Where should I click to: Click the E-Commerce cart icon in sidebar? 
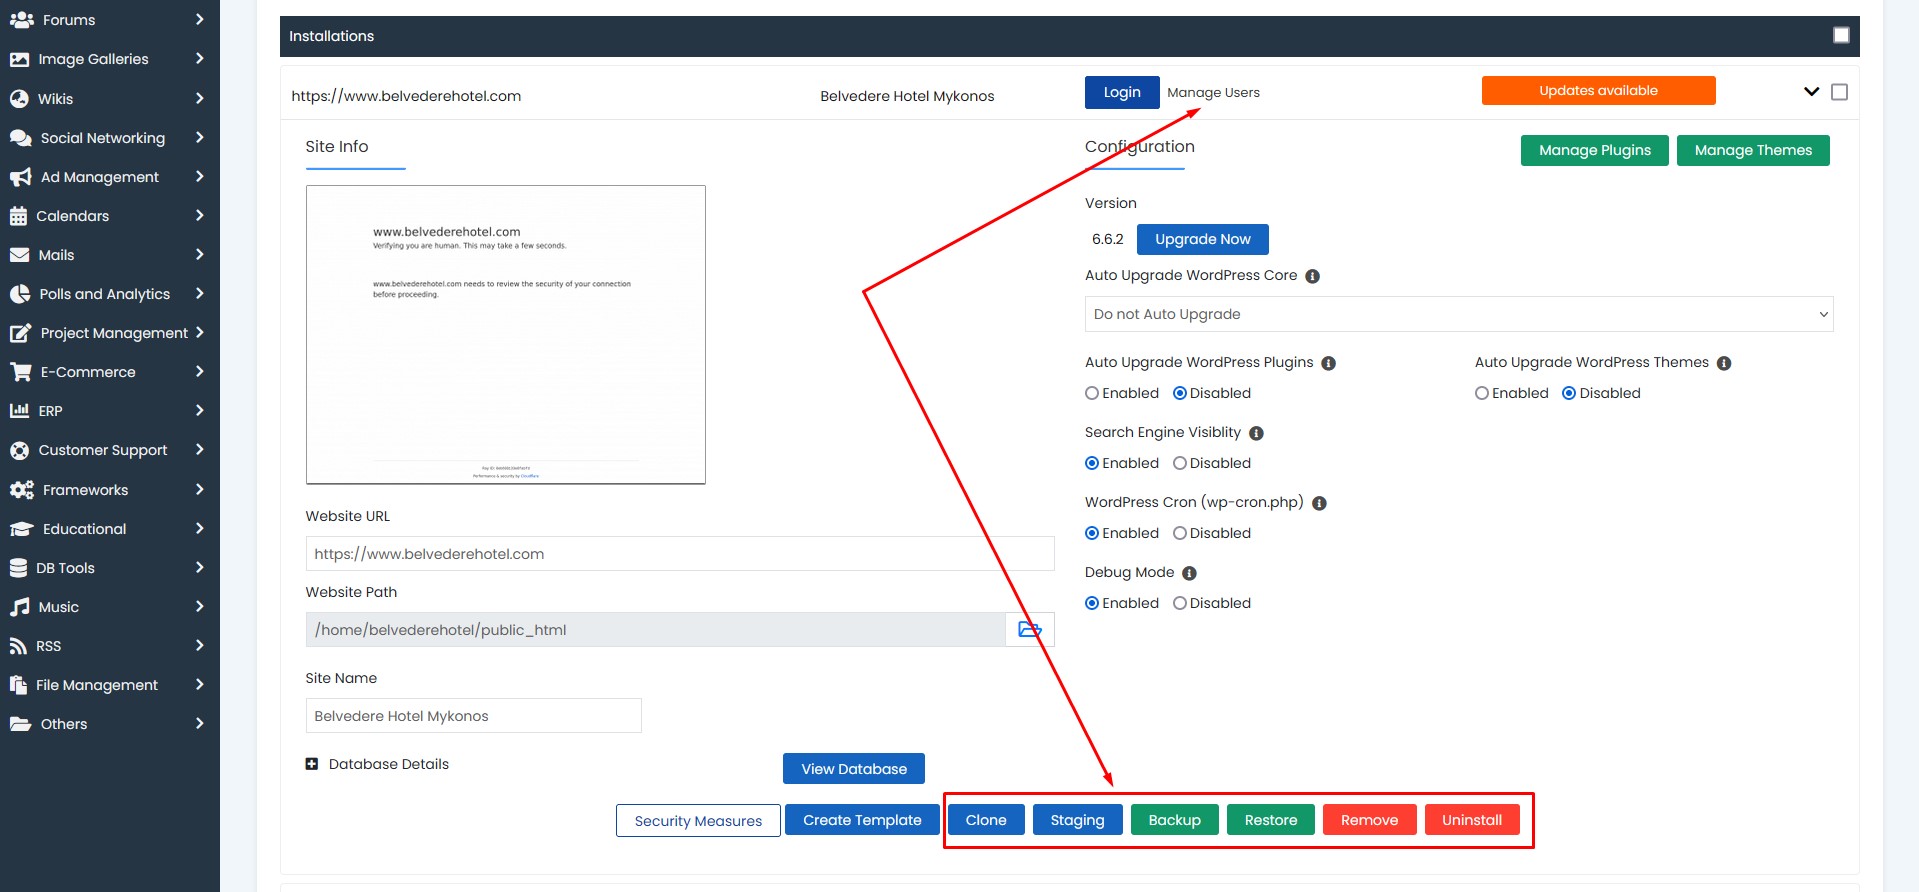(20, 372)
